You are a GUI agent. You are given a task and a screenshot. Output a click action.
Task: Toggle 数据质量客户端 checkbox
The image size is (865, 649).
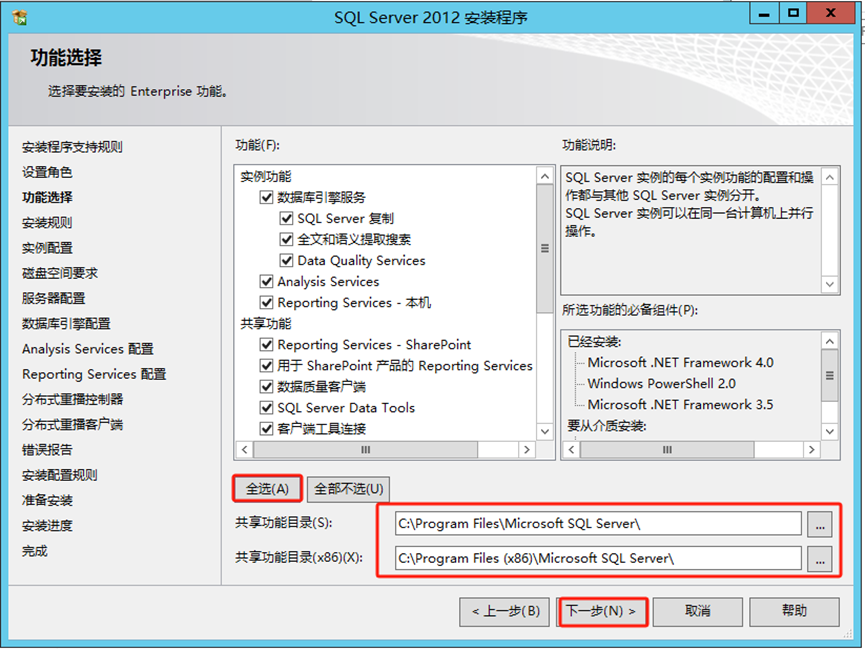pyautogui.click(x=266, y=387)
